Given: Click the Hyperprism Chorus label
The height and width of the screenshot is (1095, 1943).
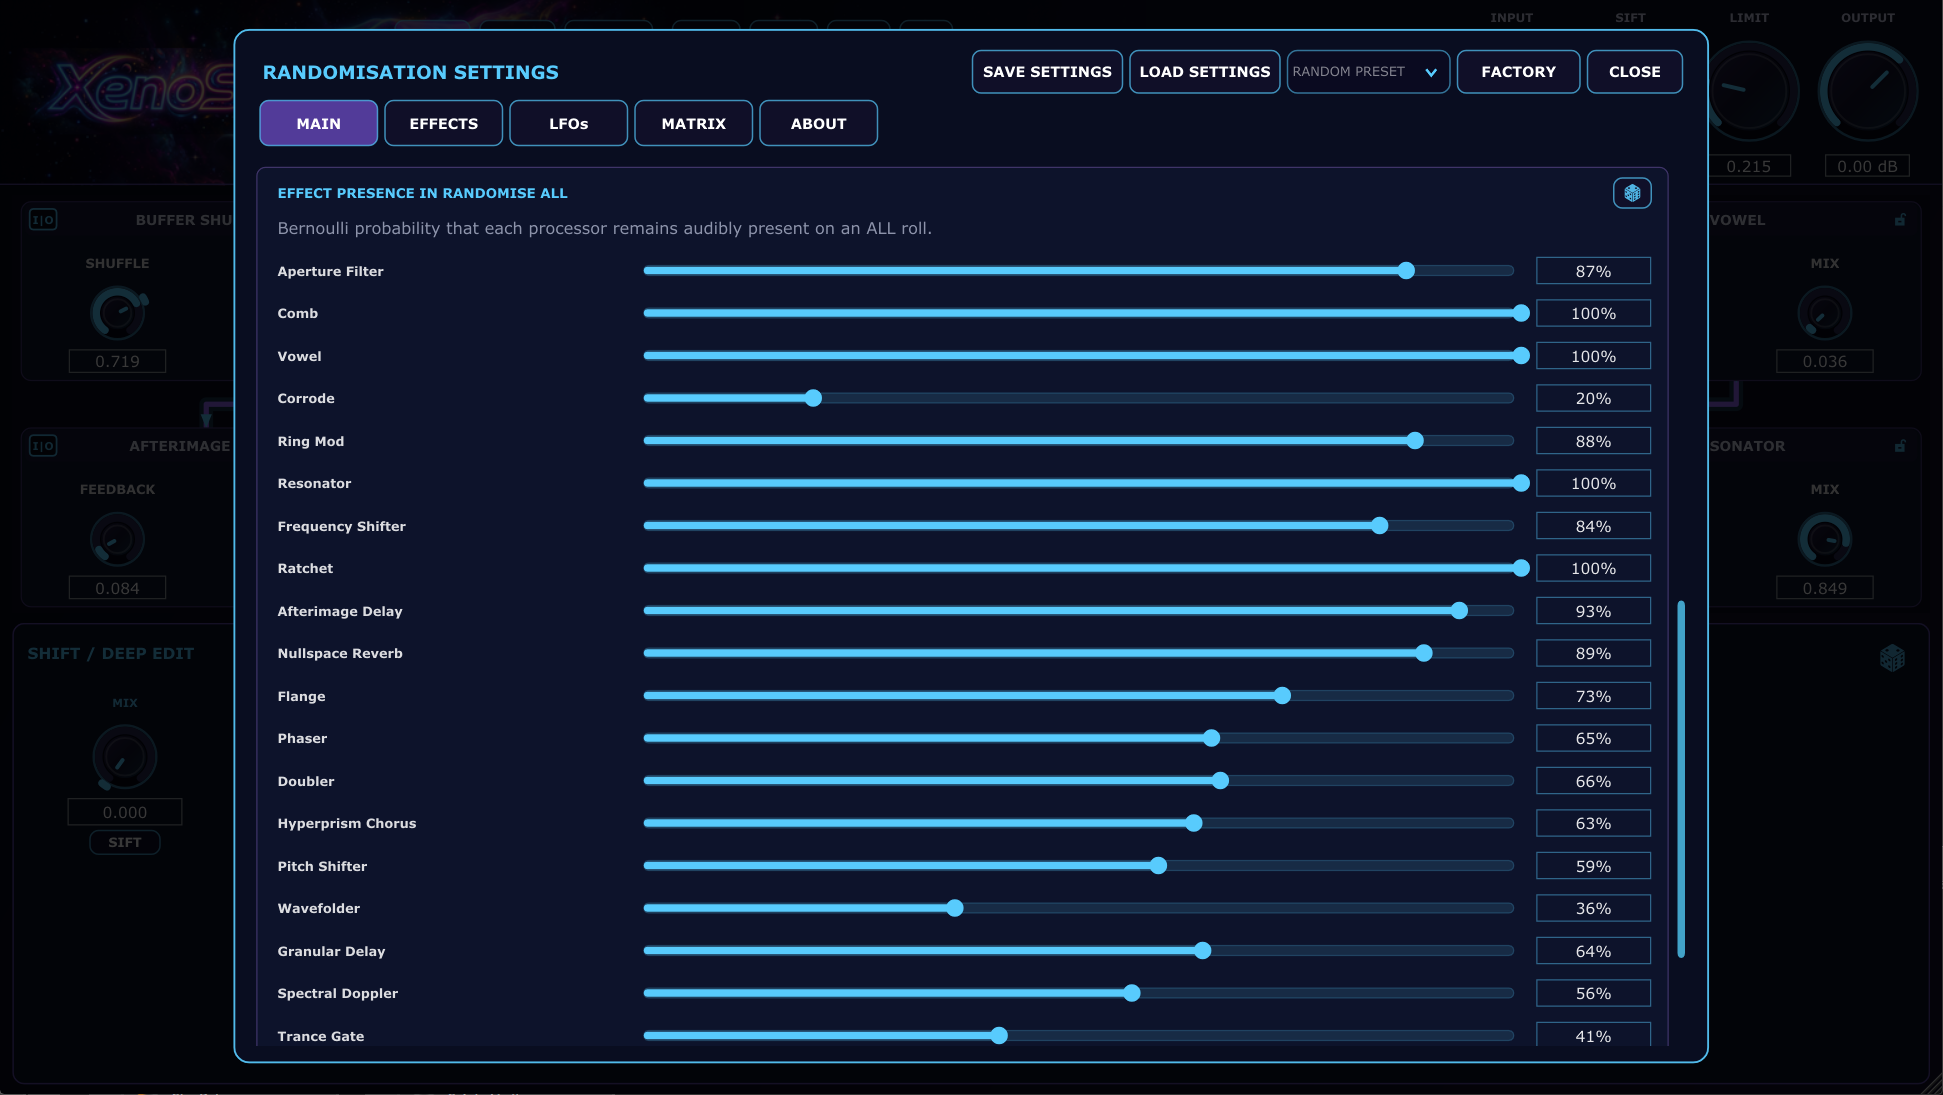Looking at the screenshot, I should (347, 824).
